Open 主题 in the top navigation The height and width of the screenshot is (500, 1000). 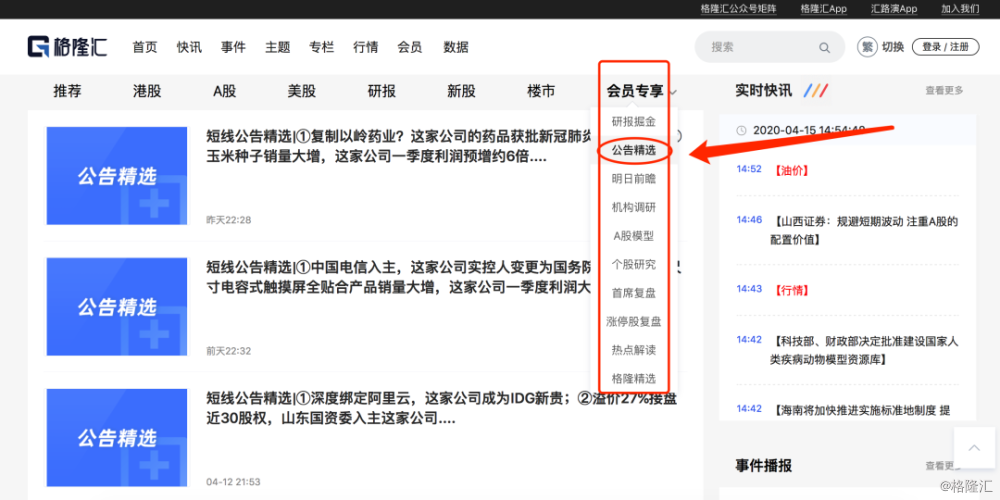coord(277,47)
